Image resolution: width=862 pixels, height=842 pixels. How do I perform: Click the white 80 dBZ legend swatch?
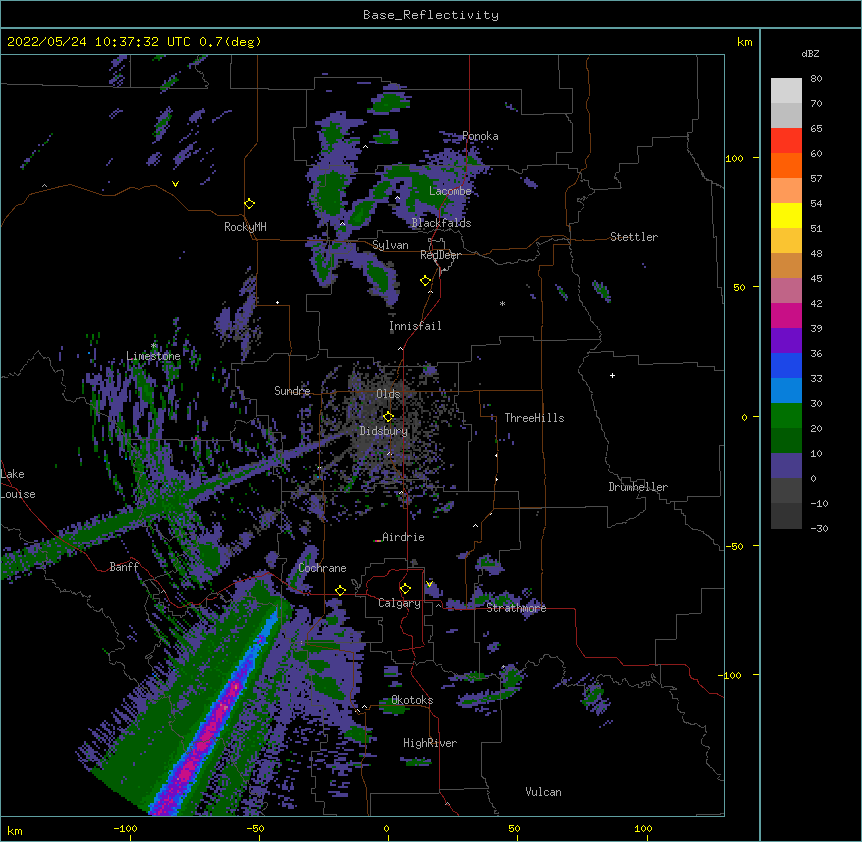[x=786, y=91]
